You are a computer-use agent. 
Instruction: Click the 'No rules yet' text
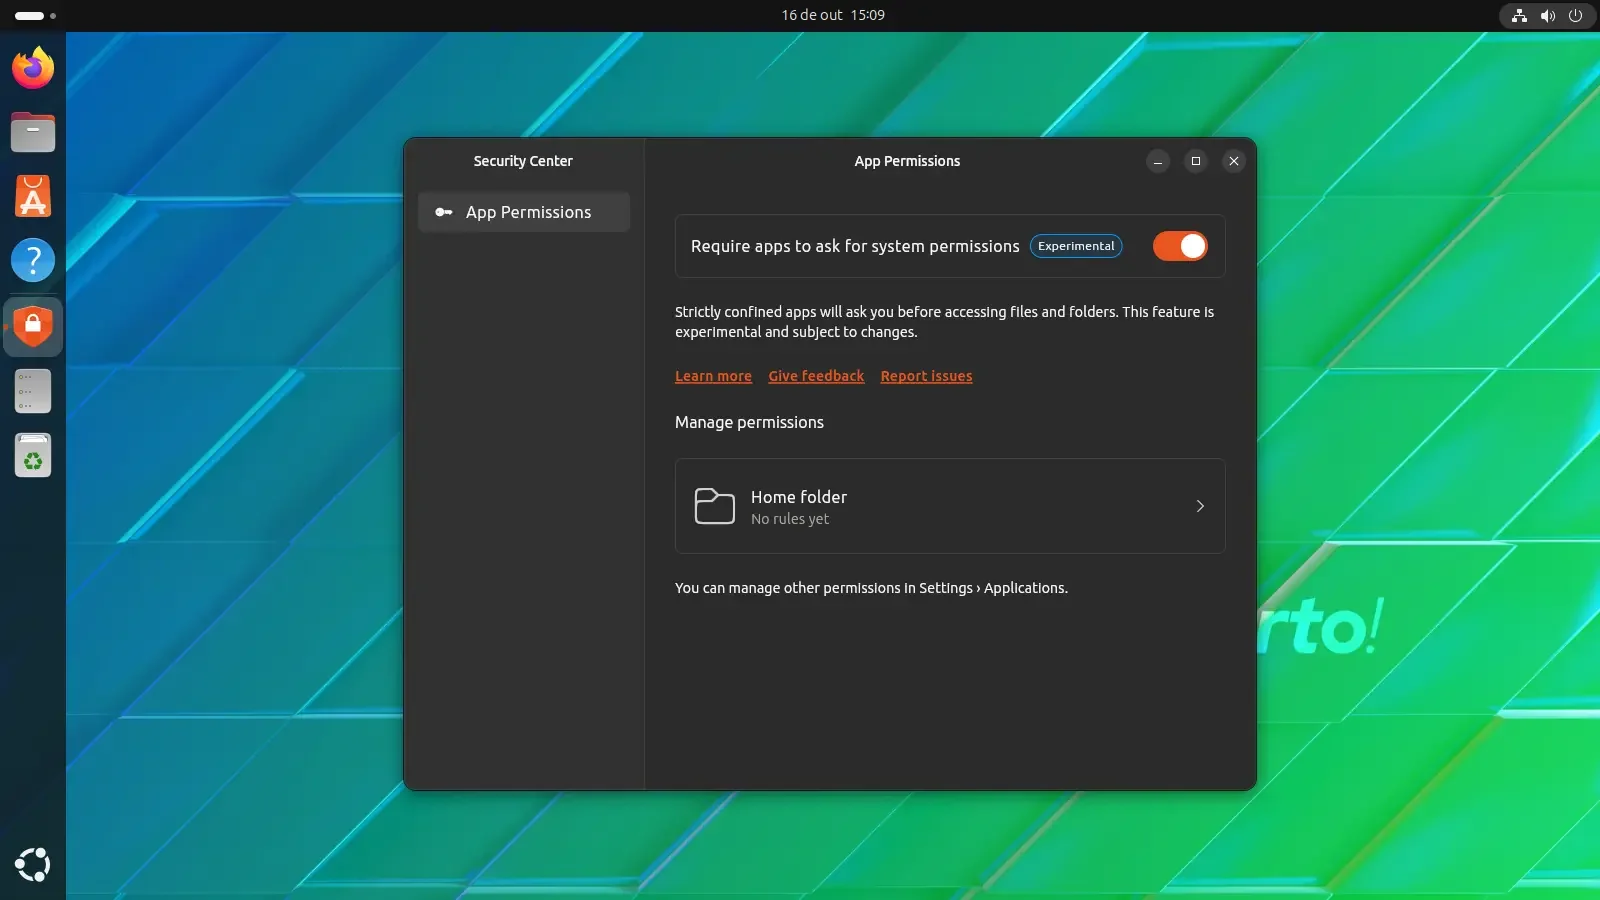pyautogui.click(x=790, y=519)
